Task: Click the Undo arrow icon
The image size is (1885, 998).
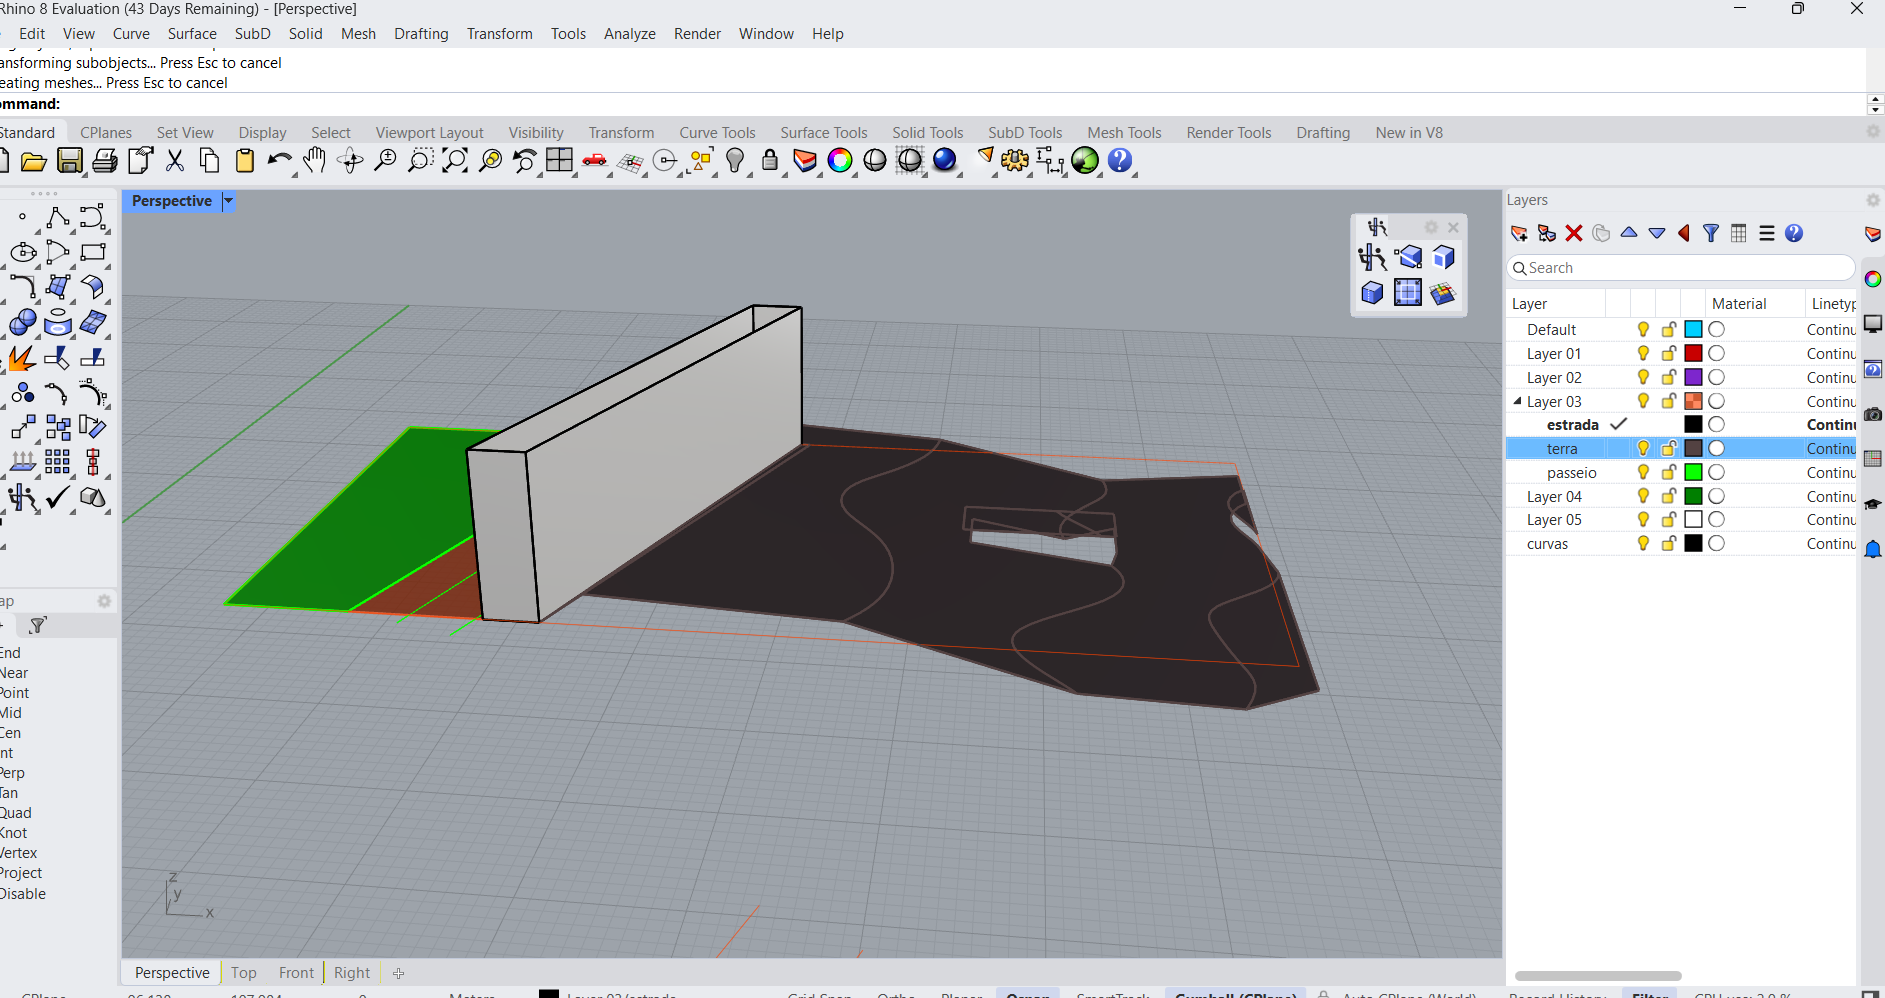Action: [x=279, y=161]
